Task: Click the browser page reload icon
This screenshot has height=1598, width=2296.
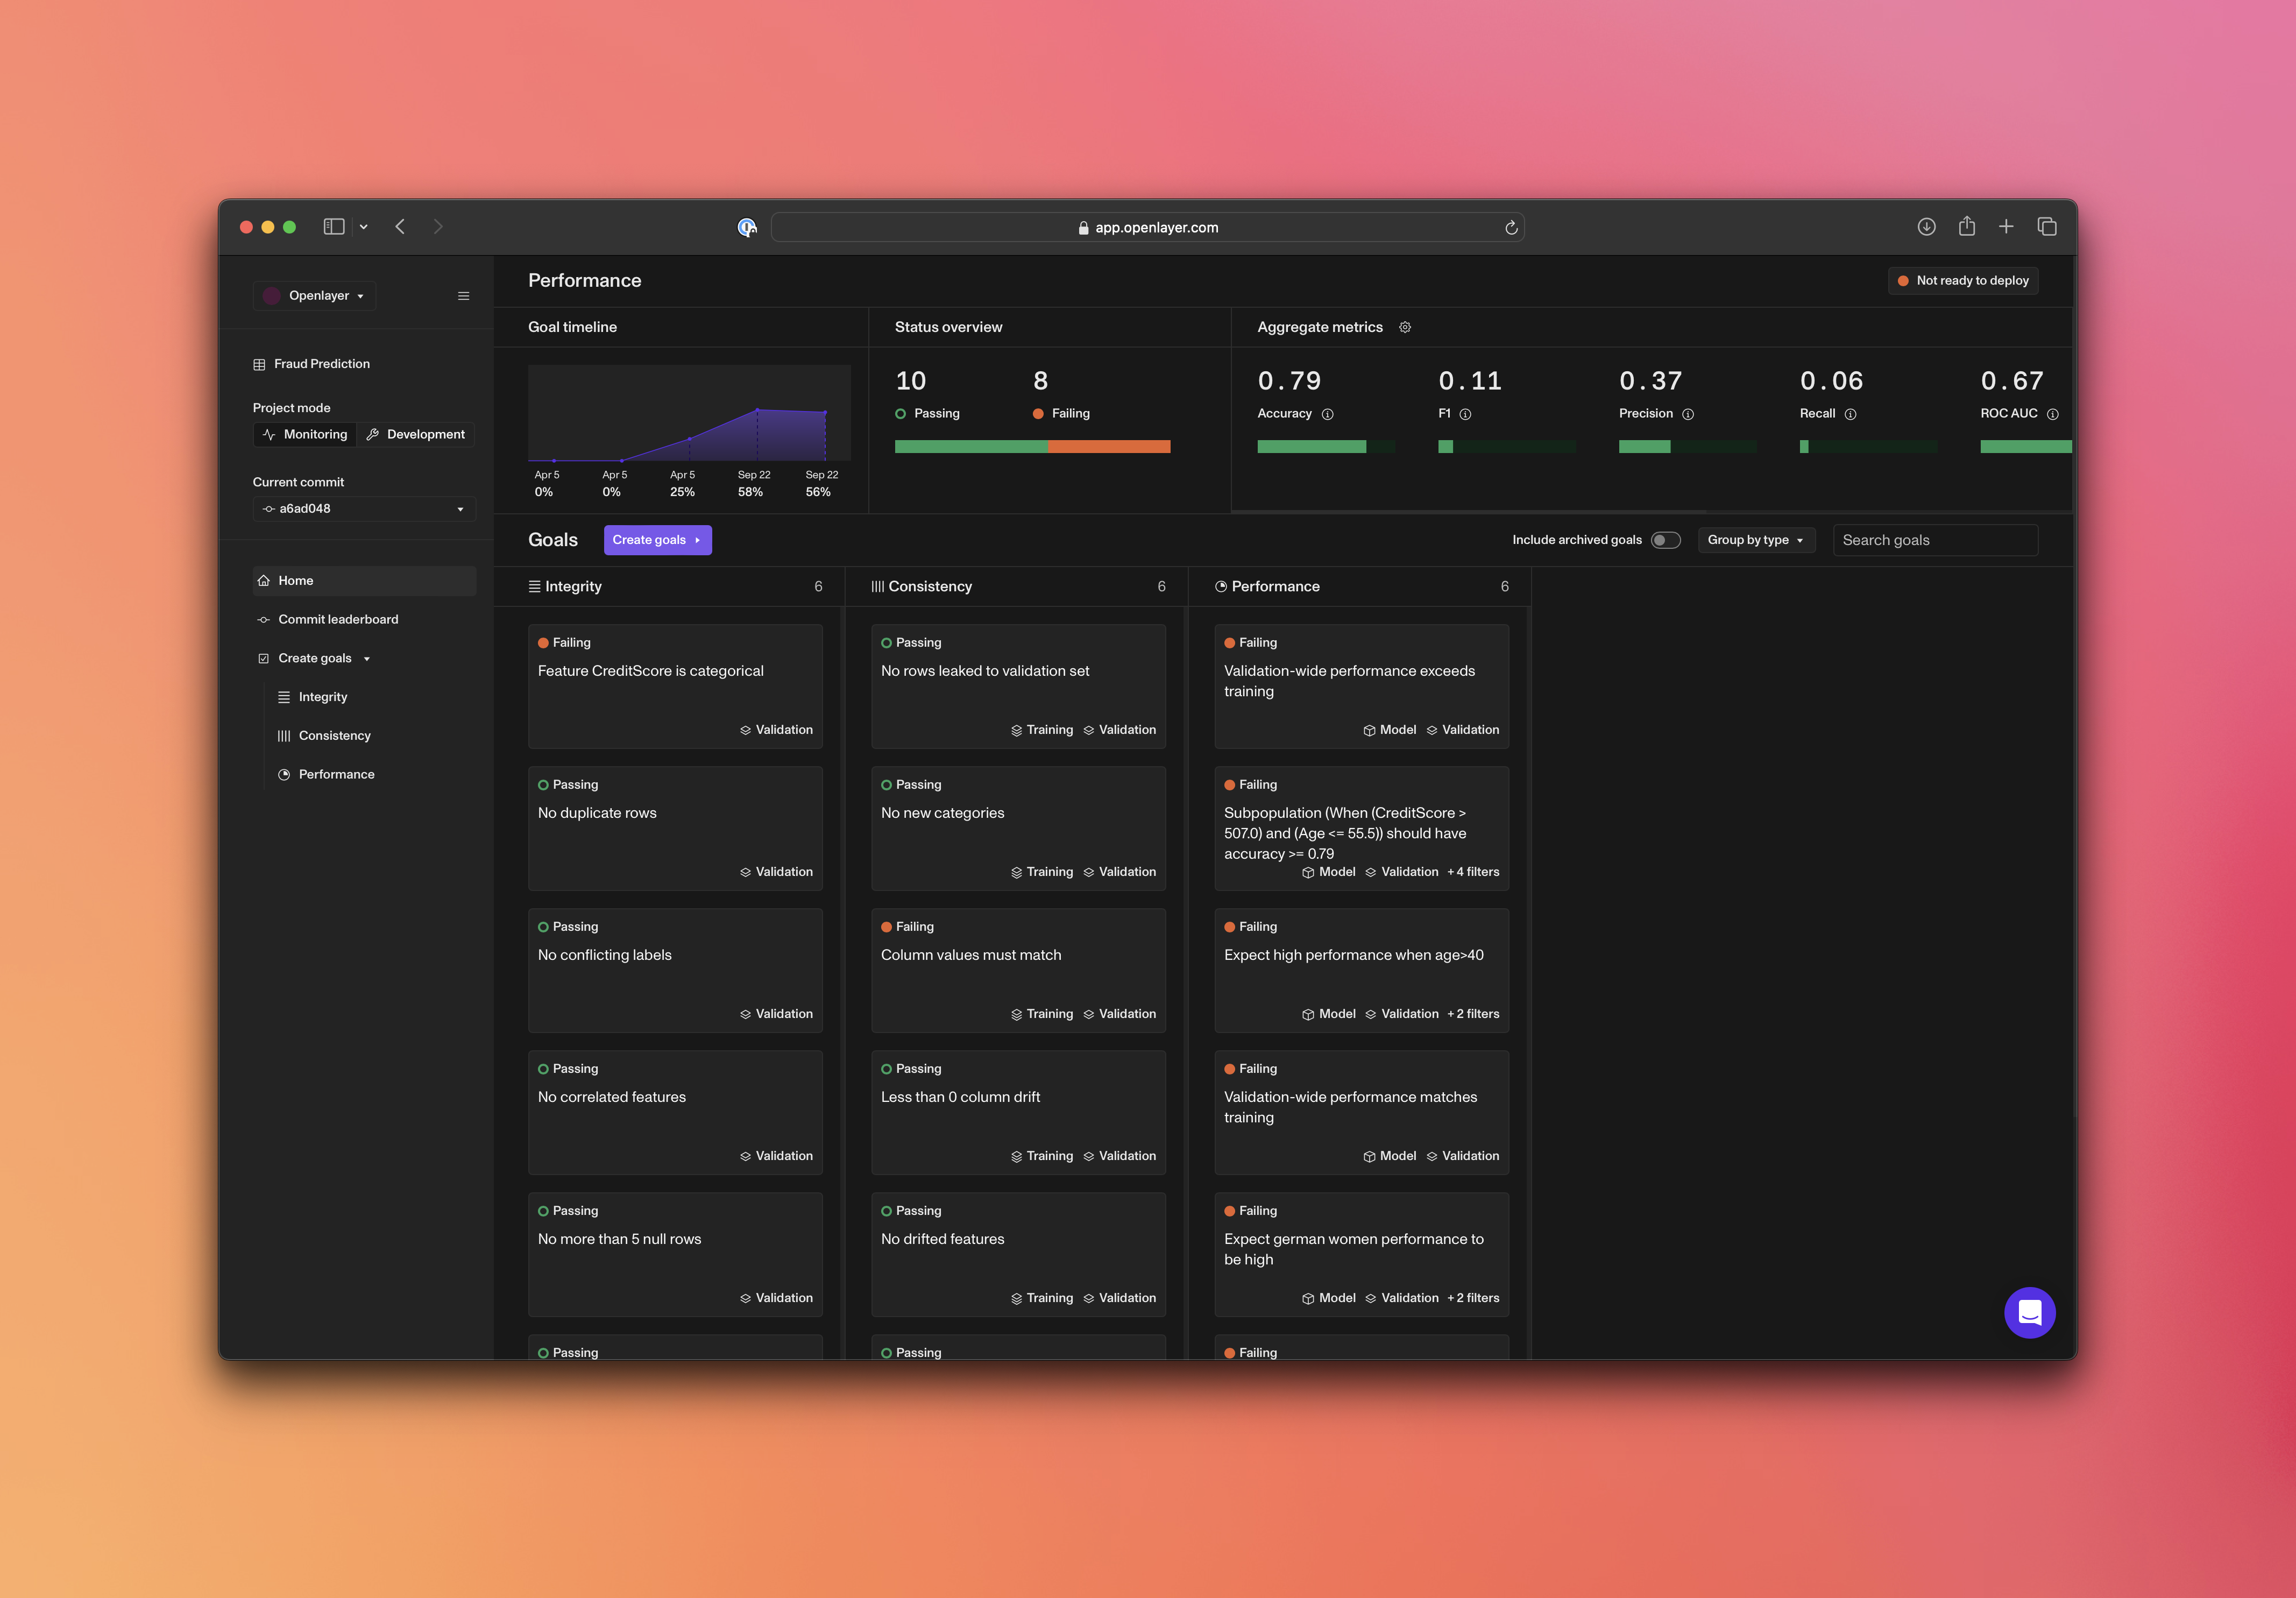Action: [x=1511, y=228]
